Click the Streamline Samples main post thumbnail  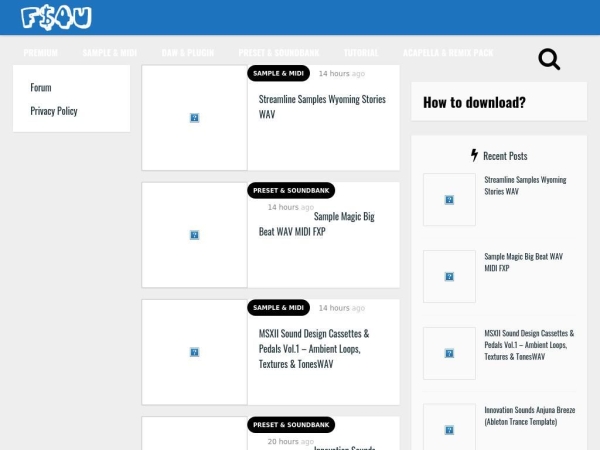pos(194,118)
